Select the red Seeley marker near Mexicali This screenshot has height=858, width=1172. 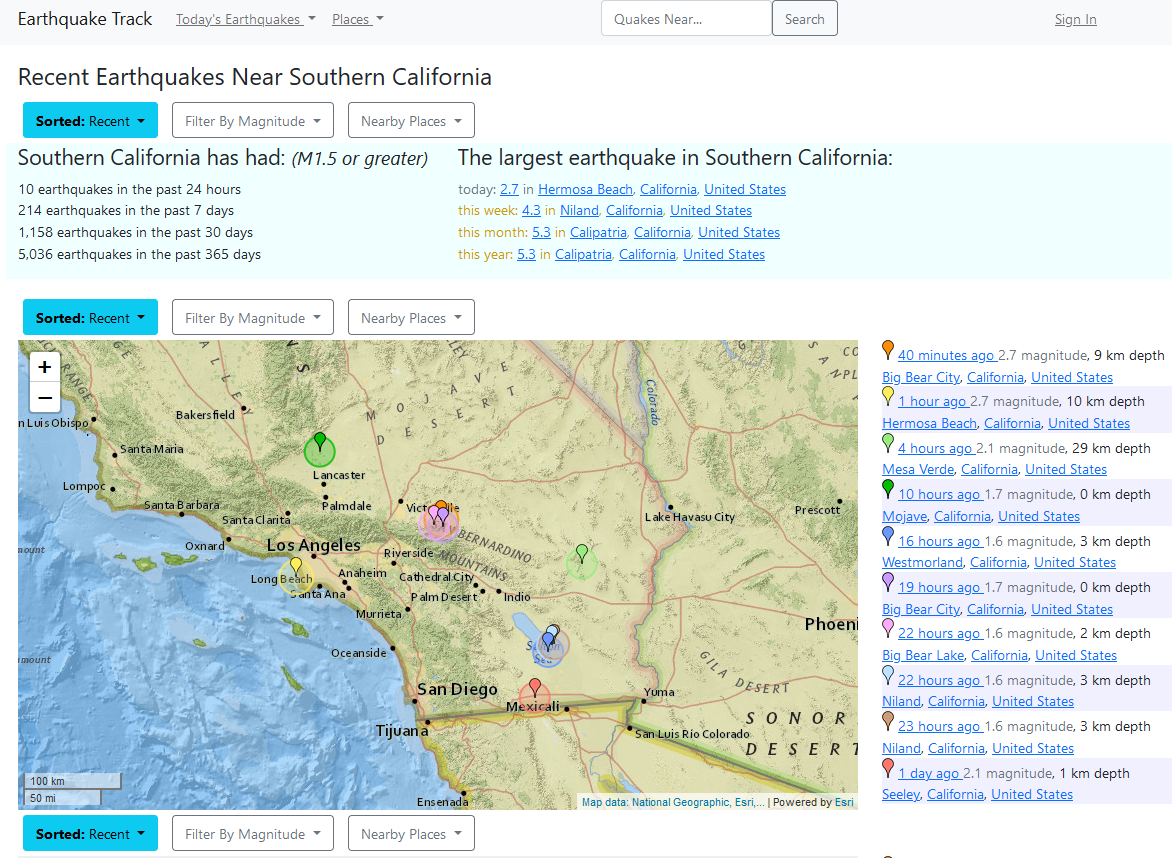[x=534, y=688]
